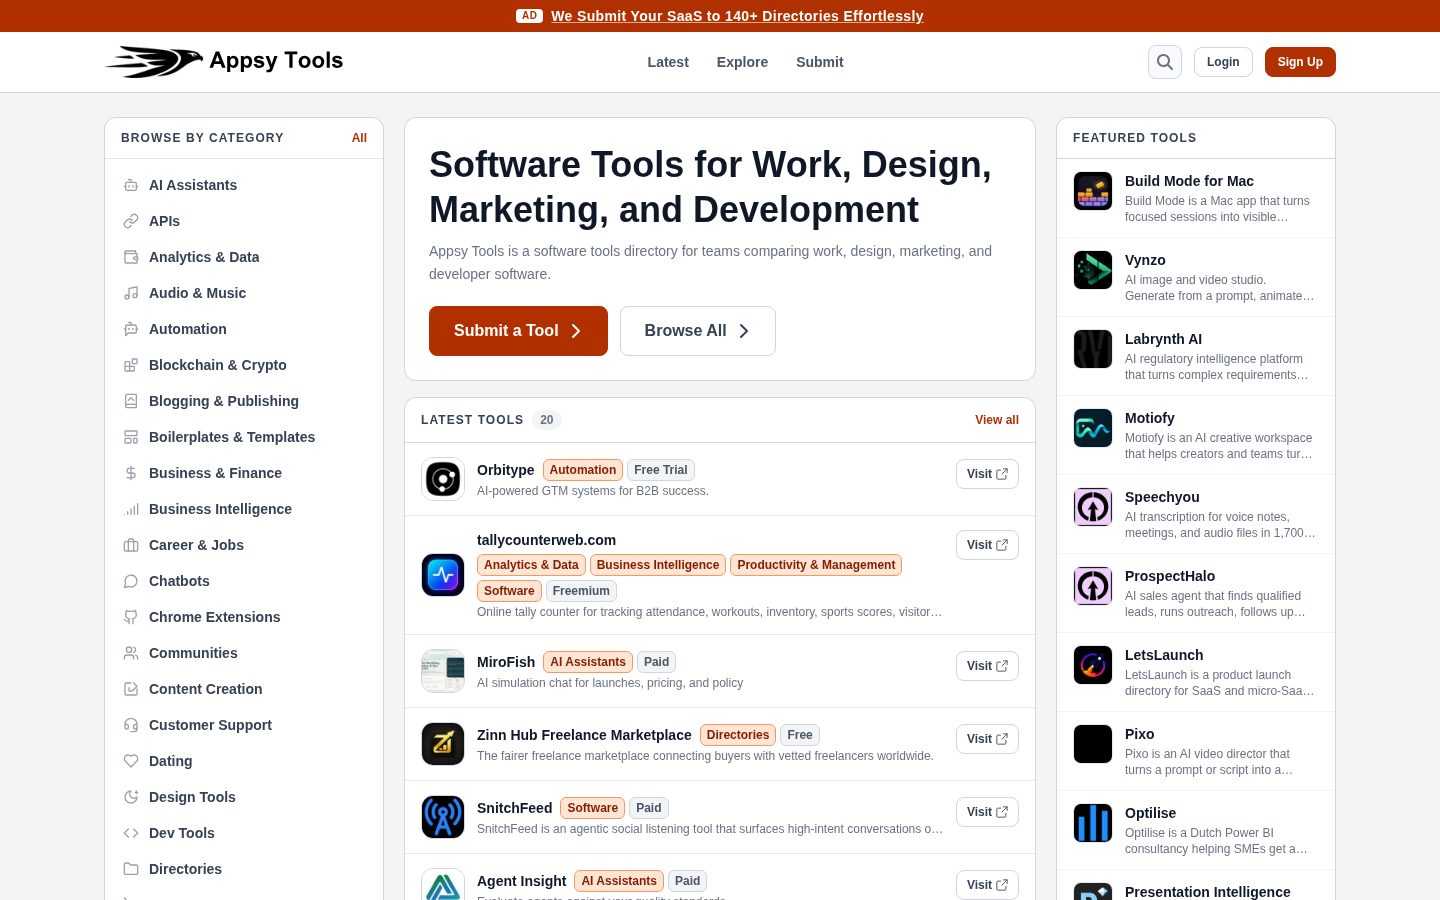Image resolution: width=1440 pixels, height=900 pixels.
Task: Visit tallycounterweb.com external link
Action: tap(987, 545)
